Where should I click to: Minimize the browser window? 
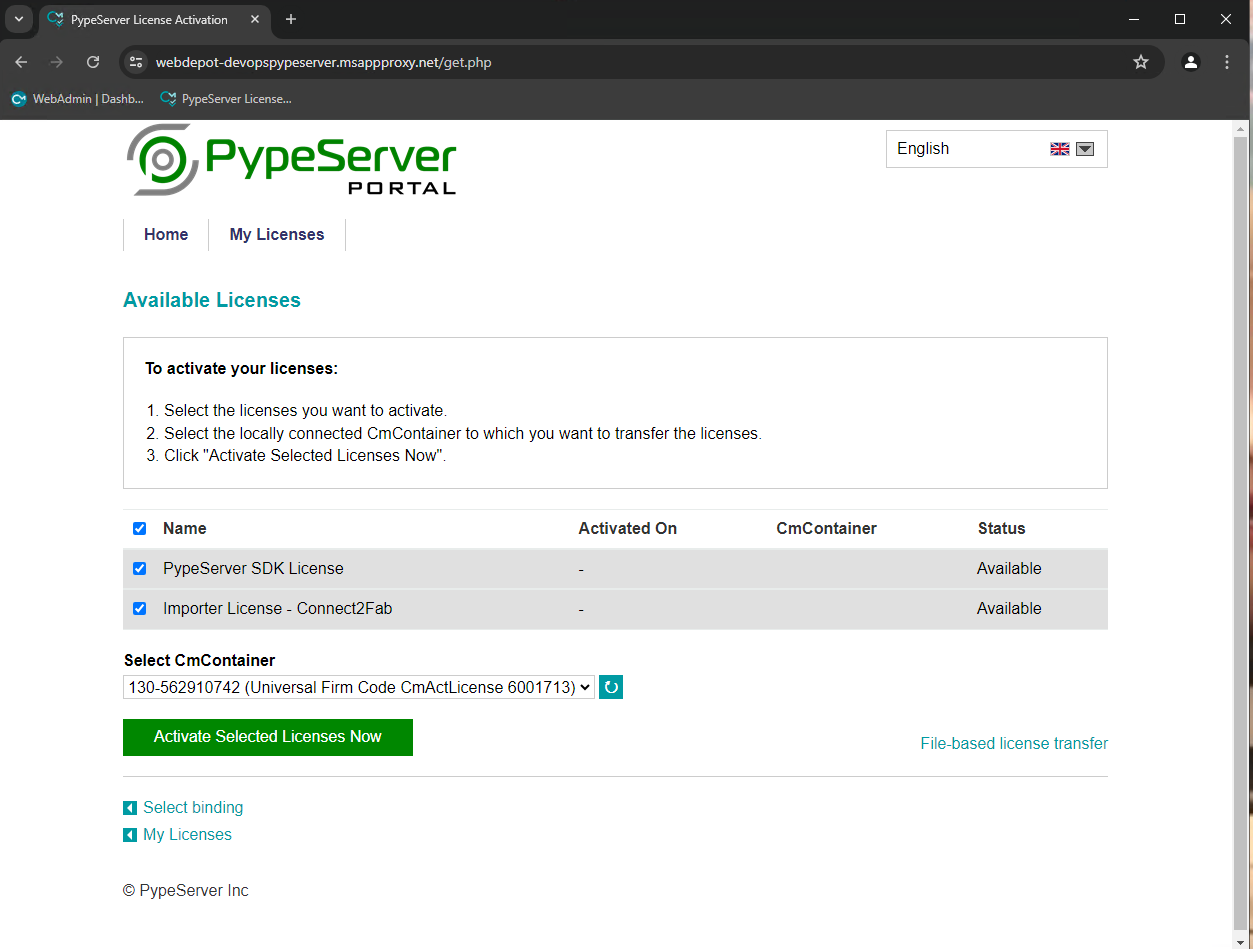coord(1134,19)
